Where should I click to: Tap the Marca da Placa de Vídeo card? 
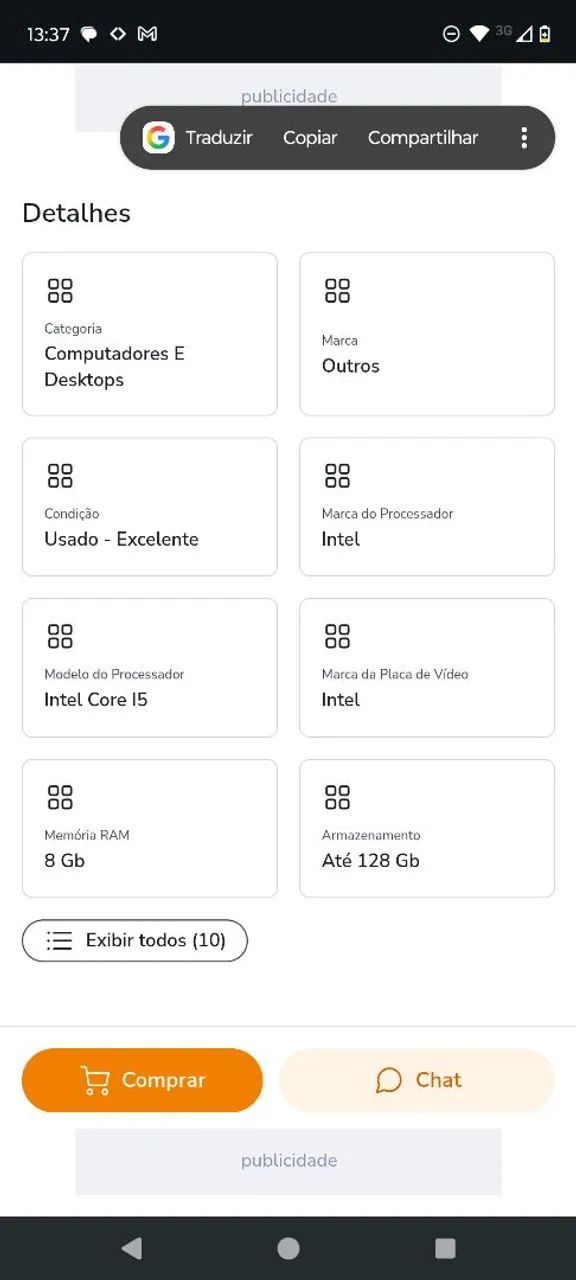coord(427,668)
